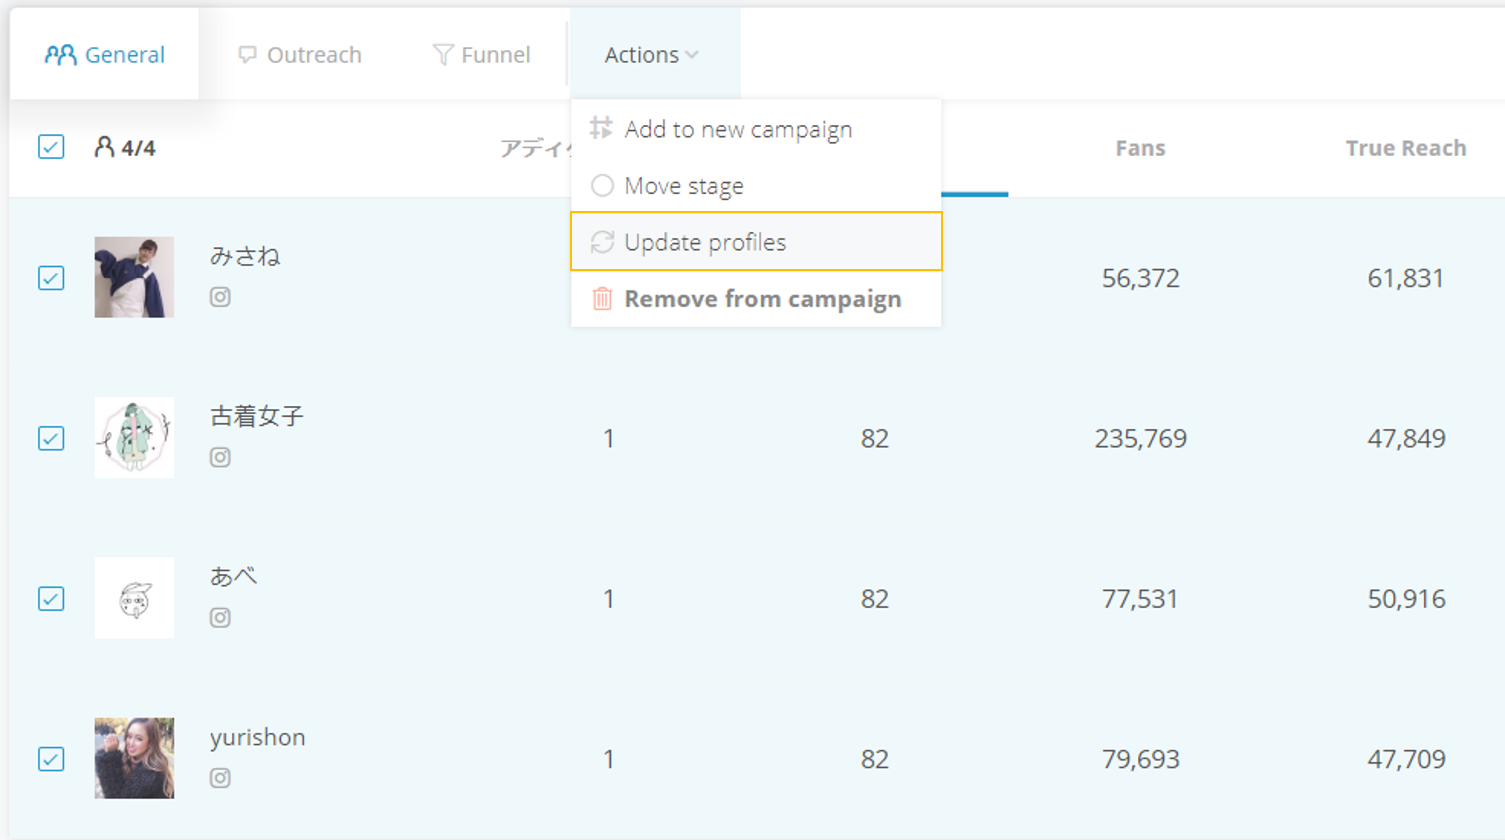Click the trash icon for Remove from campaign

coord(602,299)
